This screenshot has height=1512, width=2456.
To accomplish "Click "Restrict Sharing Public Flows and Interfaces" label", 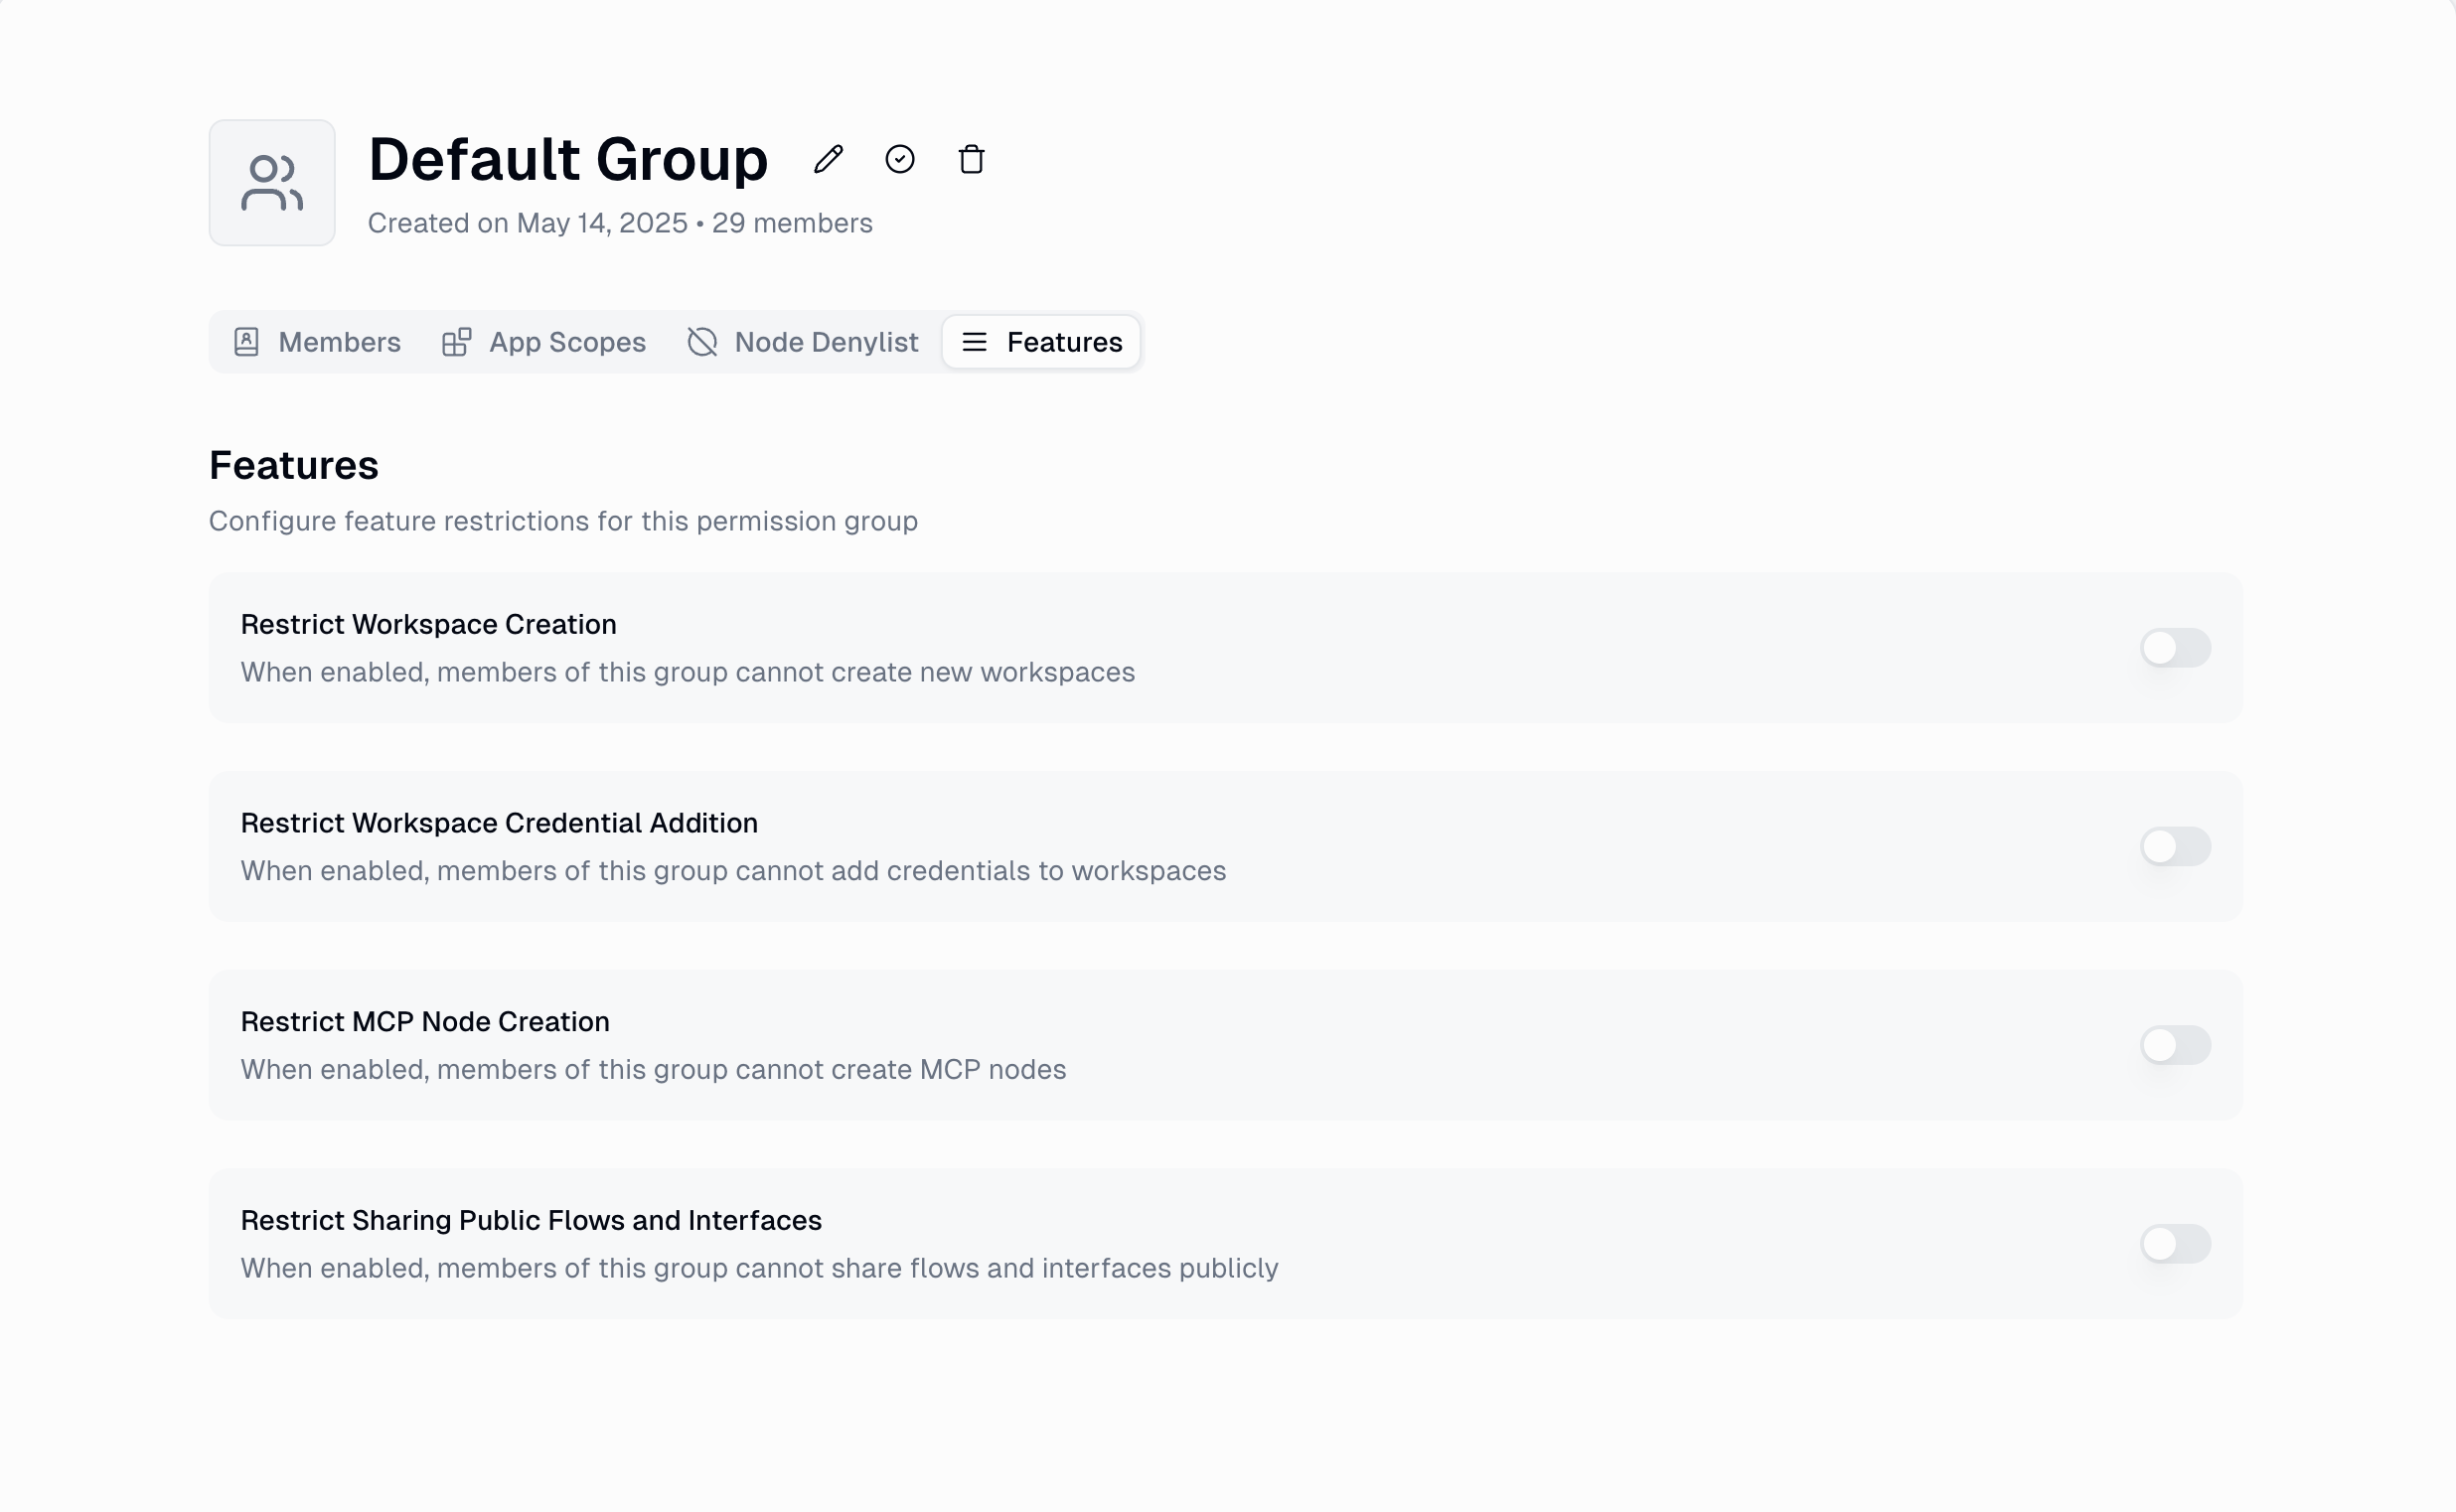I will [531, 1220].
